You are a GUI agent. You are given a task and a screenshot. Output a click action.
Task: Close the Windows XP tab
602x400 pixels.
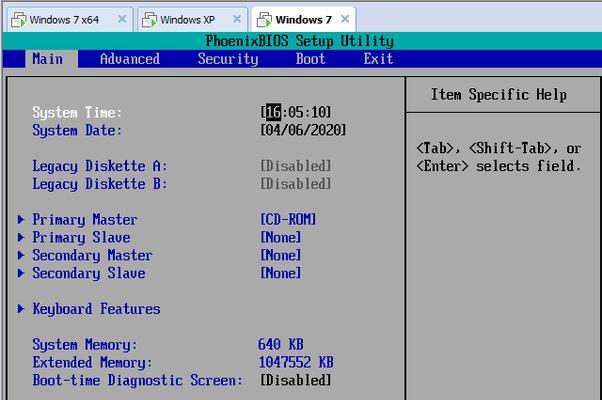[237, 19]
